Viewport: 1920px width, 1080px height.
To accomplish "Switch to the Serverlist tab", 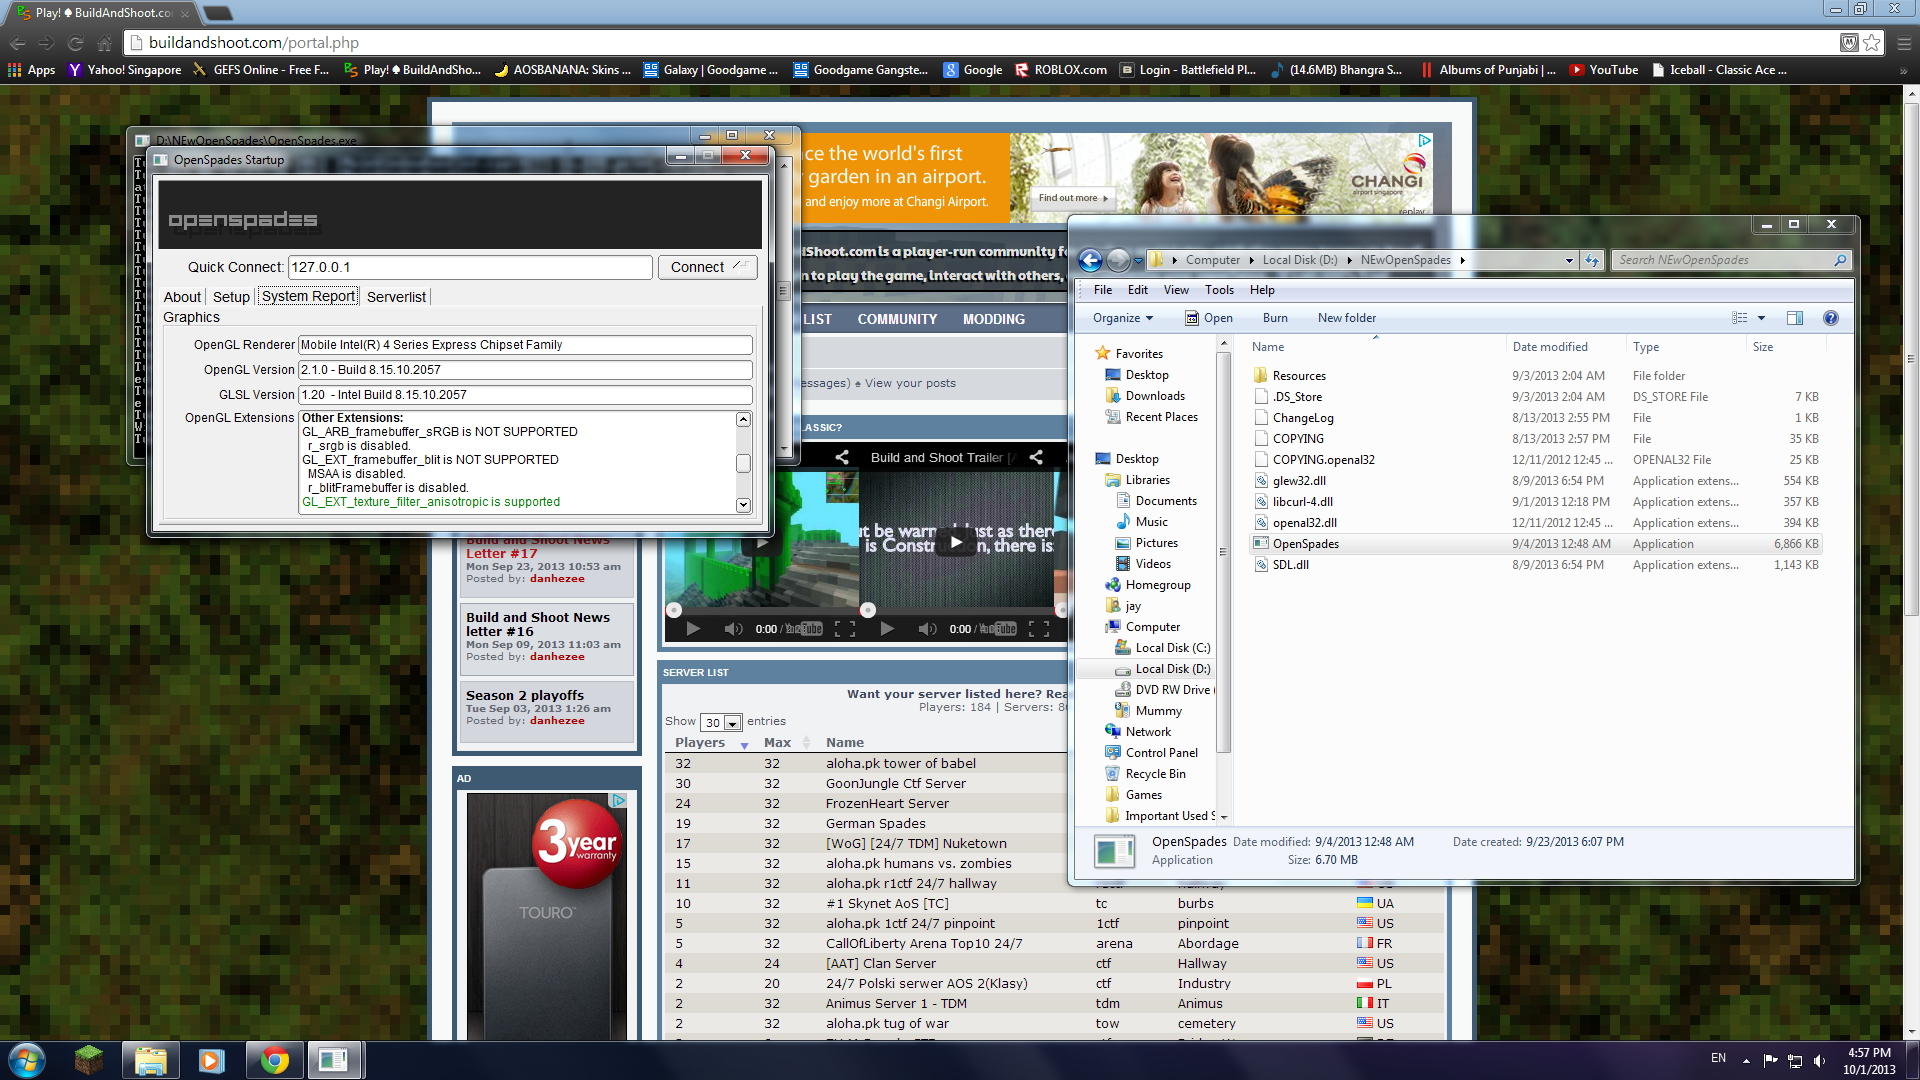I will click(396, 297).
